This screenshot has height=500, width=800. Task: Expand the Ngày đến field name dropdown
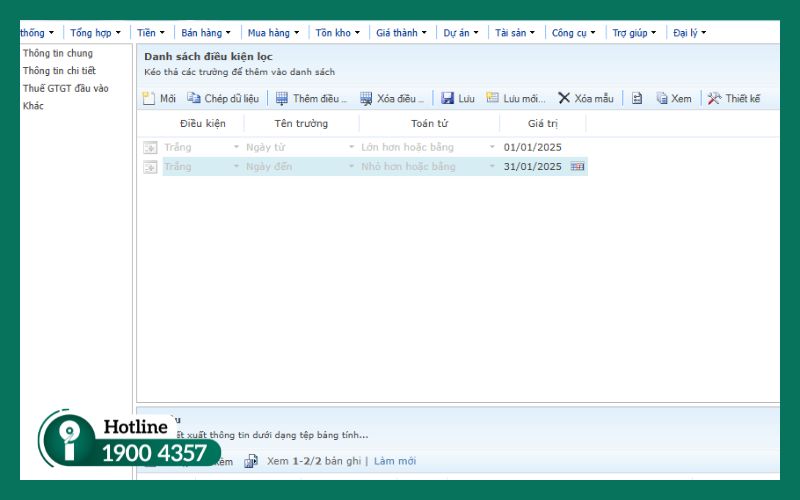click(x=351, y=166)
